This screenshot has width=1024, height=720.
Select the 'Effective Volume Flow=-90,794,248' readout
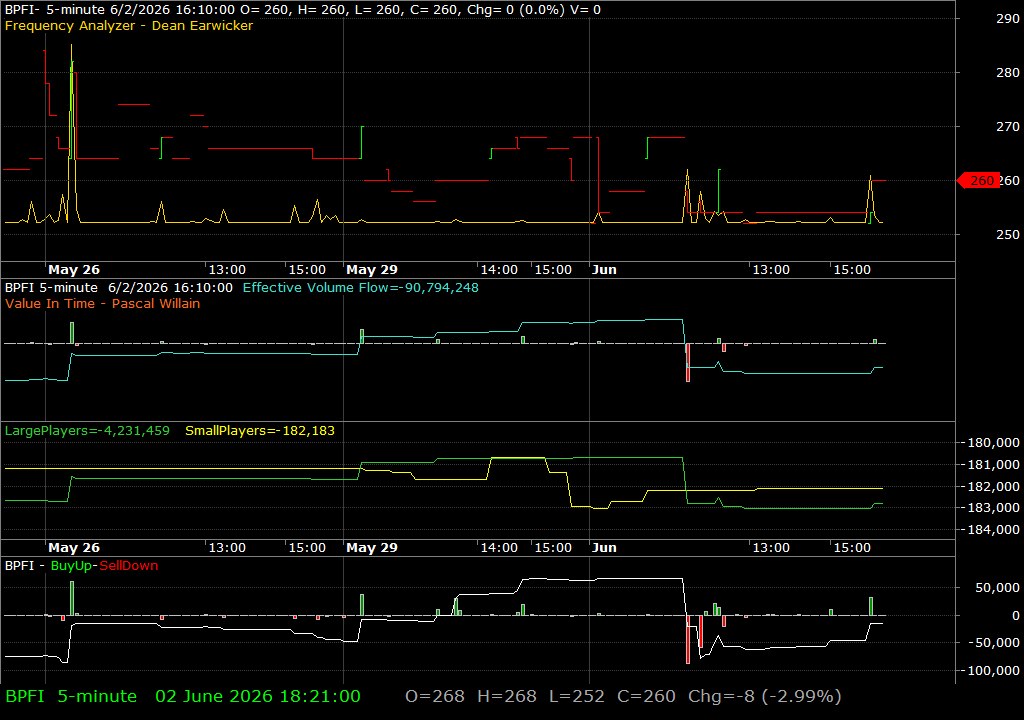pyautogui.click(x=360, y=287)
